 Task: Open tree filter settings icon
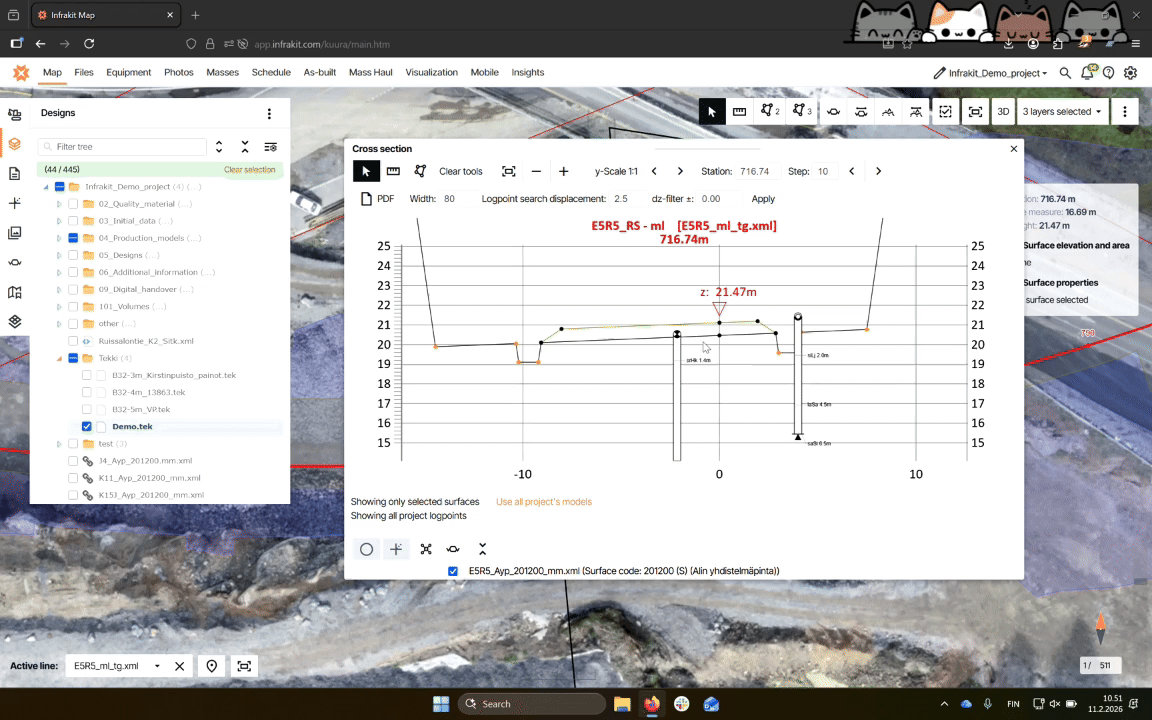point(270,147)
